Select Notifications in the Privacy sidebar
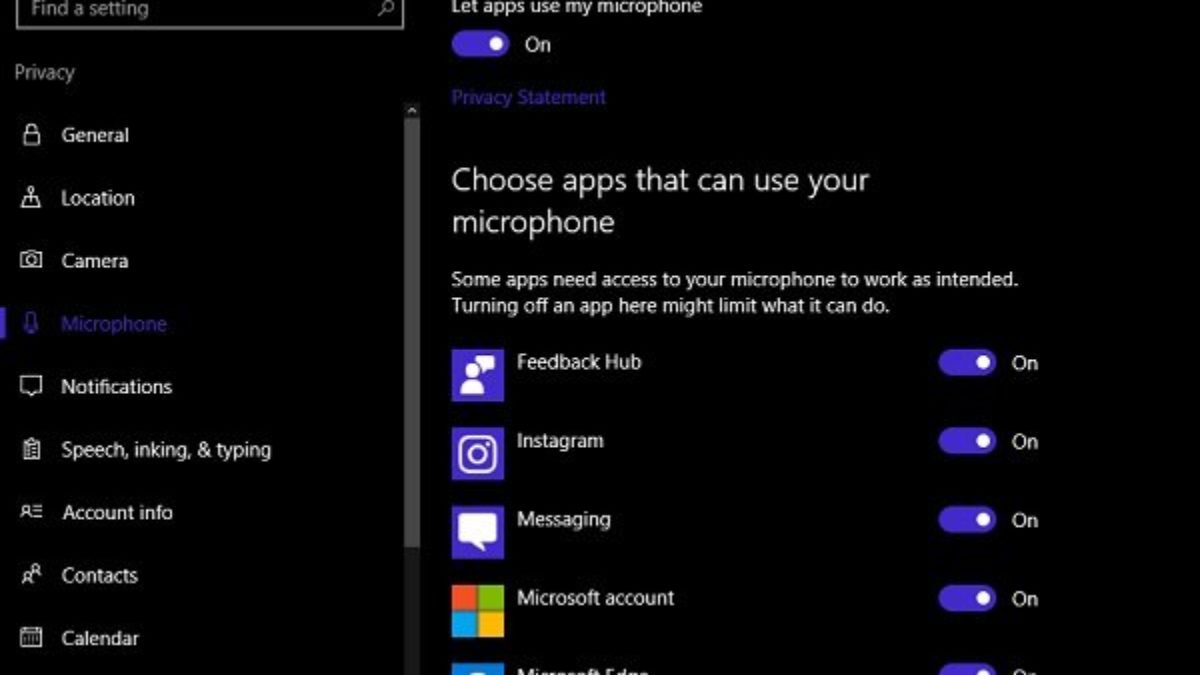Viewport: 1200px width, 675px height. pyautogui.click(x=117, y=386)
